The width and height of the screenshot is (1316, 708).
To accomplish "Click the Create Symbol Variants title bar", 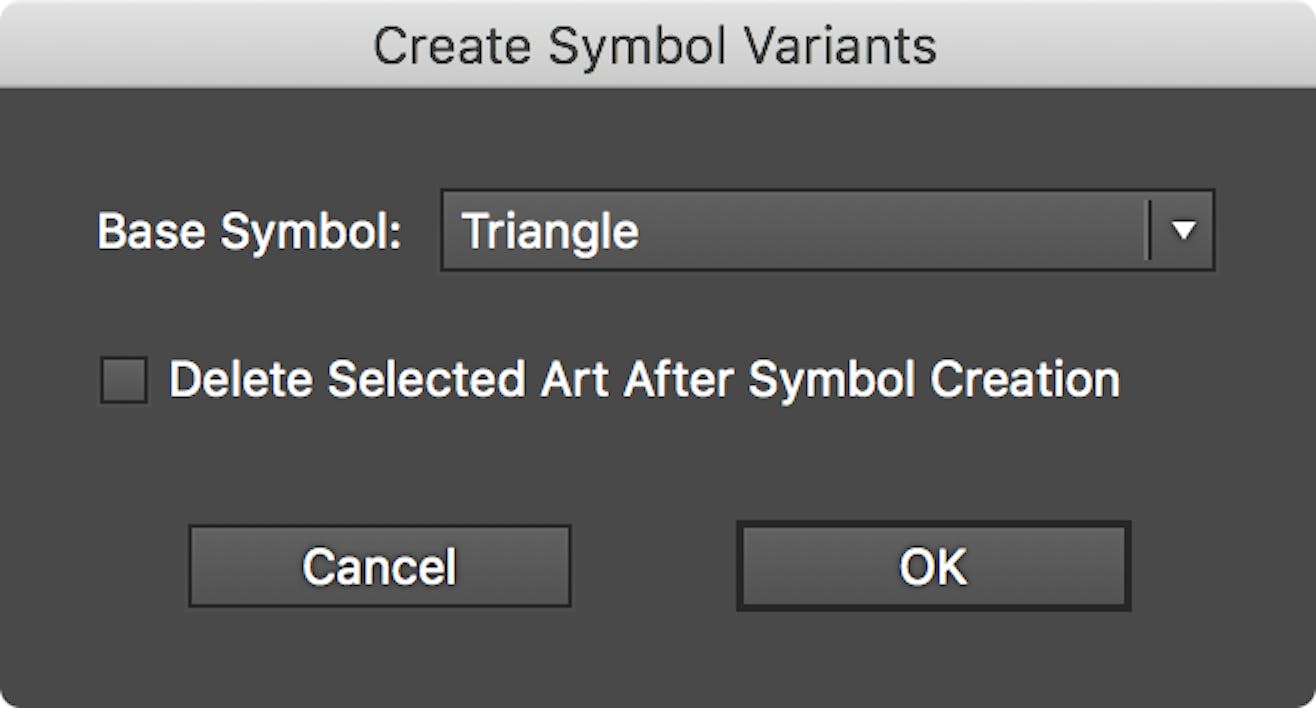I will tap(658, 42).
